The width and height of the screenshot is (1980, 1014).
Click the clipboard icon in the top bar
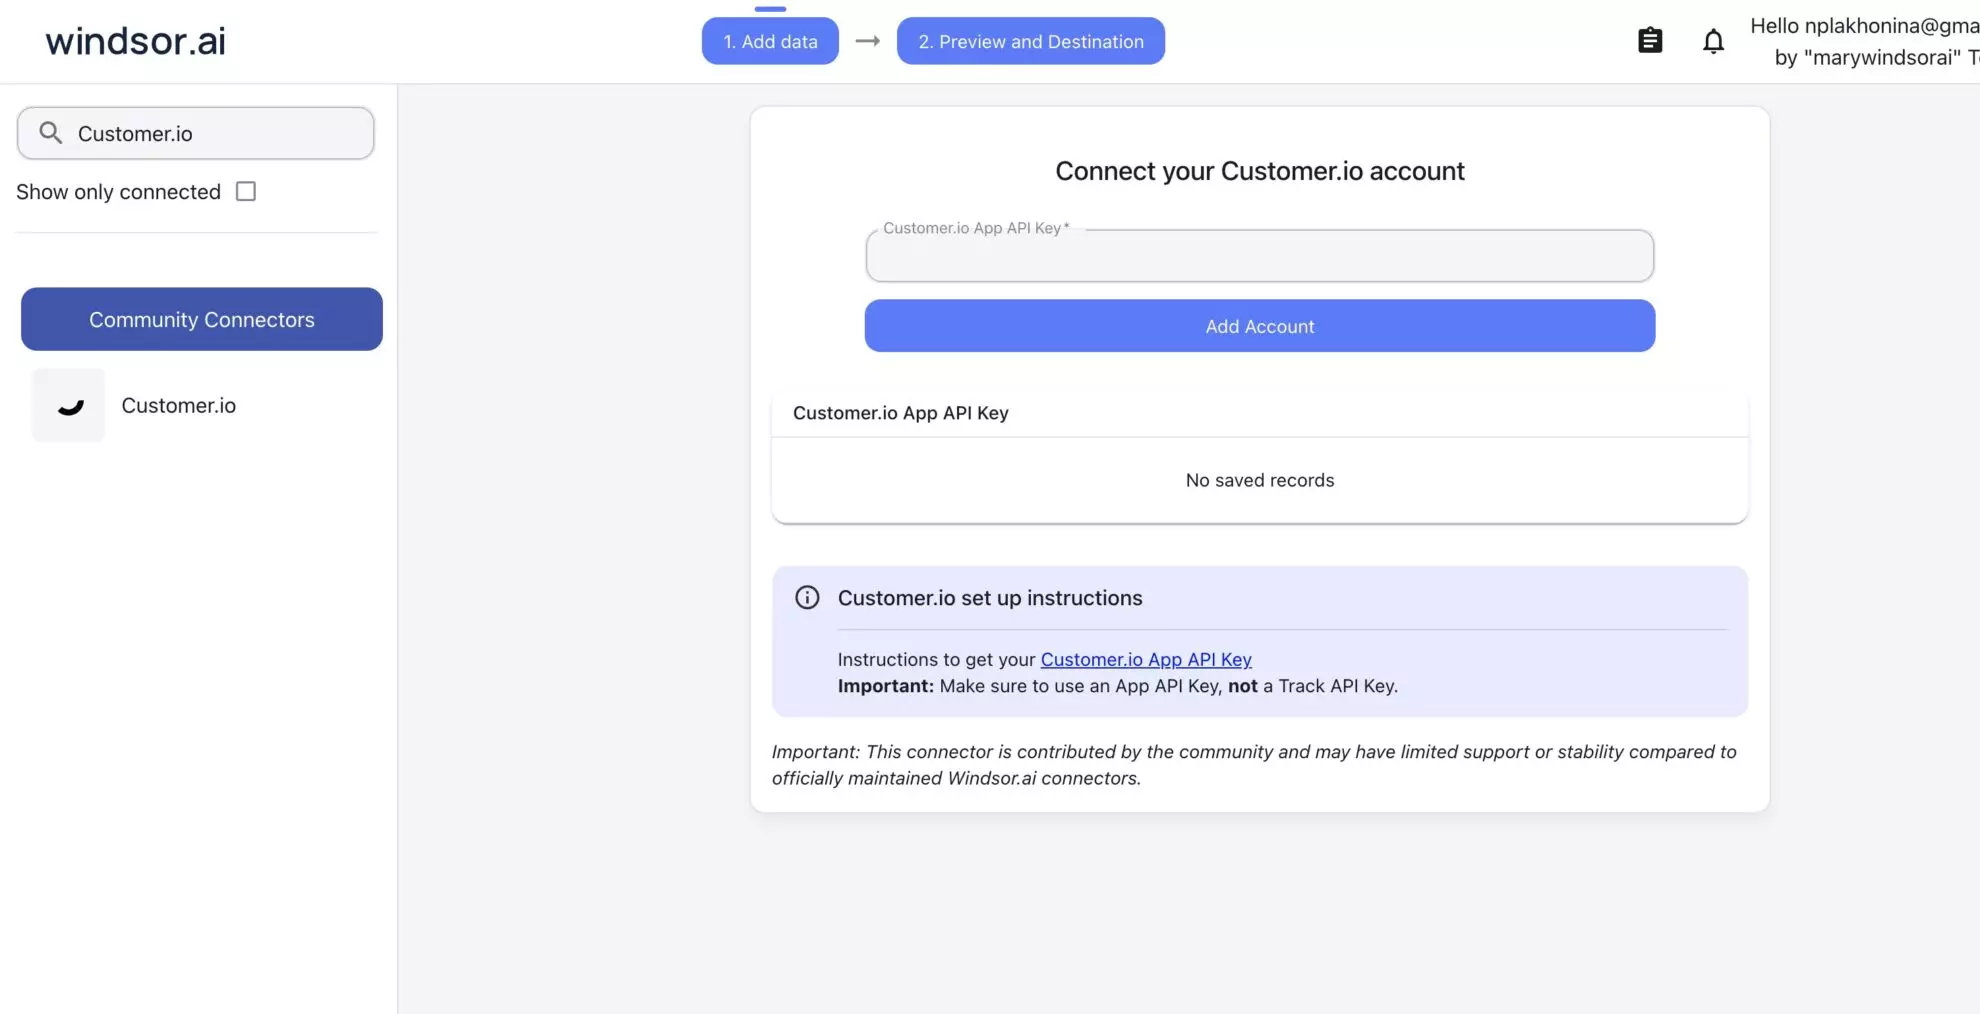[x=1649, y=40]
